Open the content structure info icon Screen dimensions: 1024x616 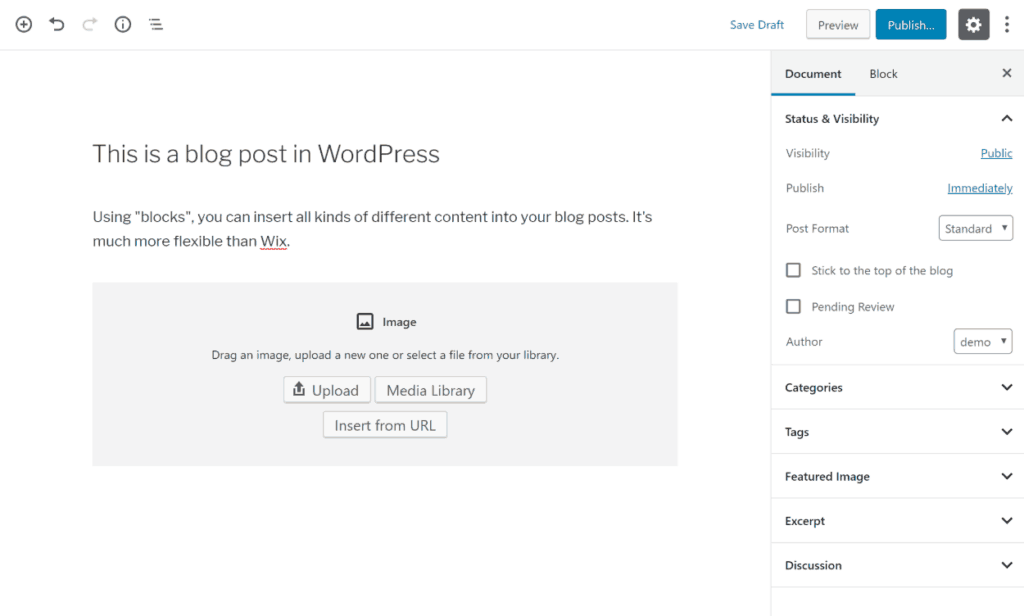tap(123, 25)
